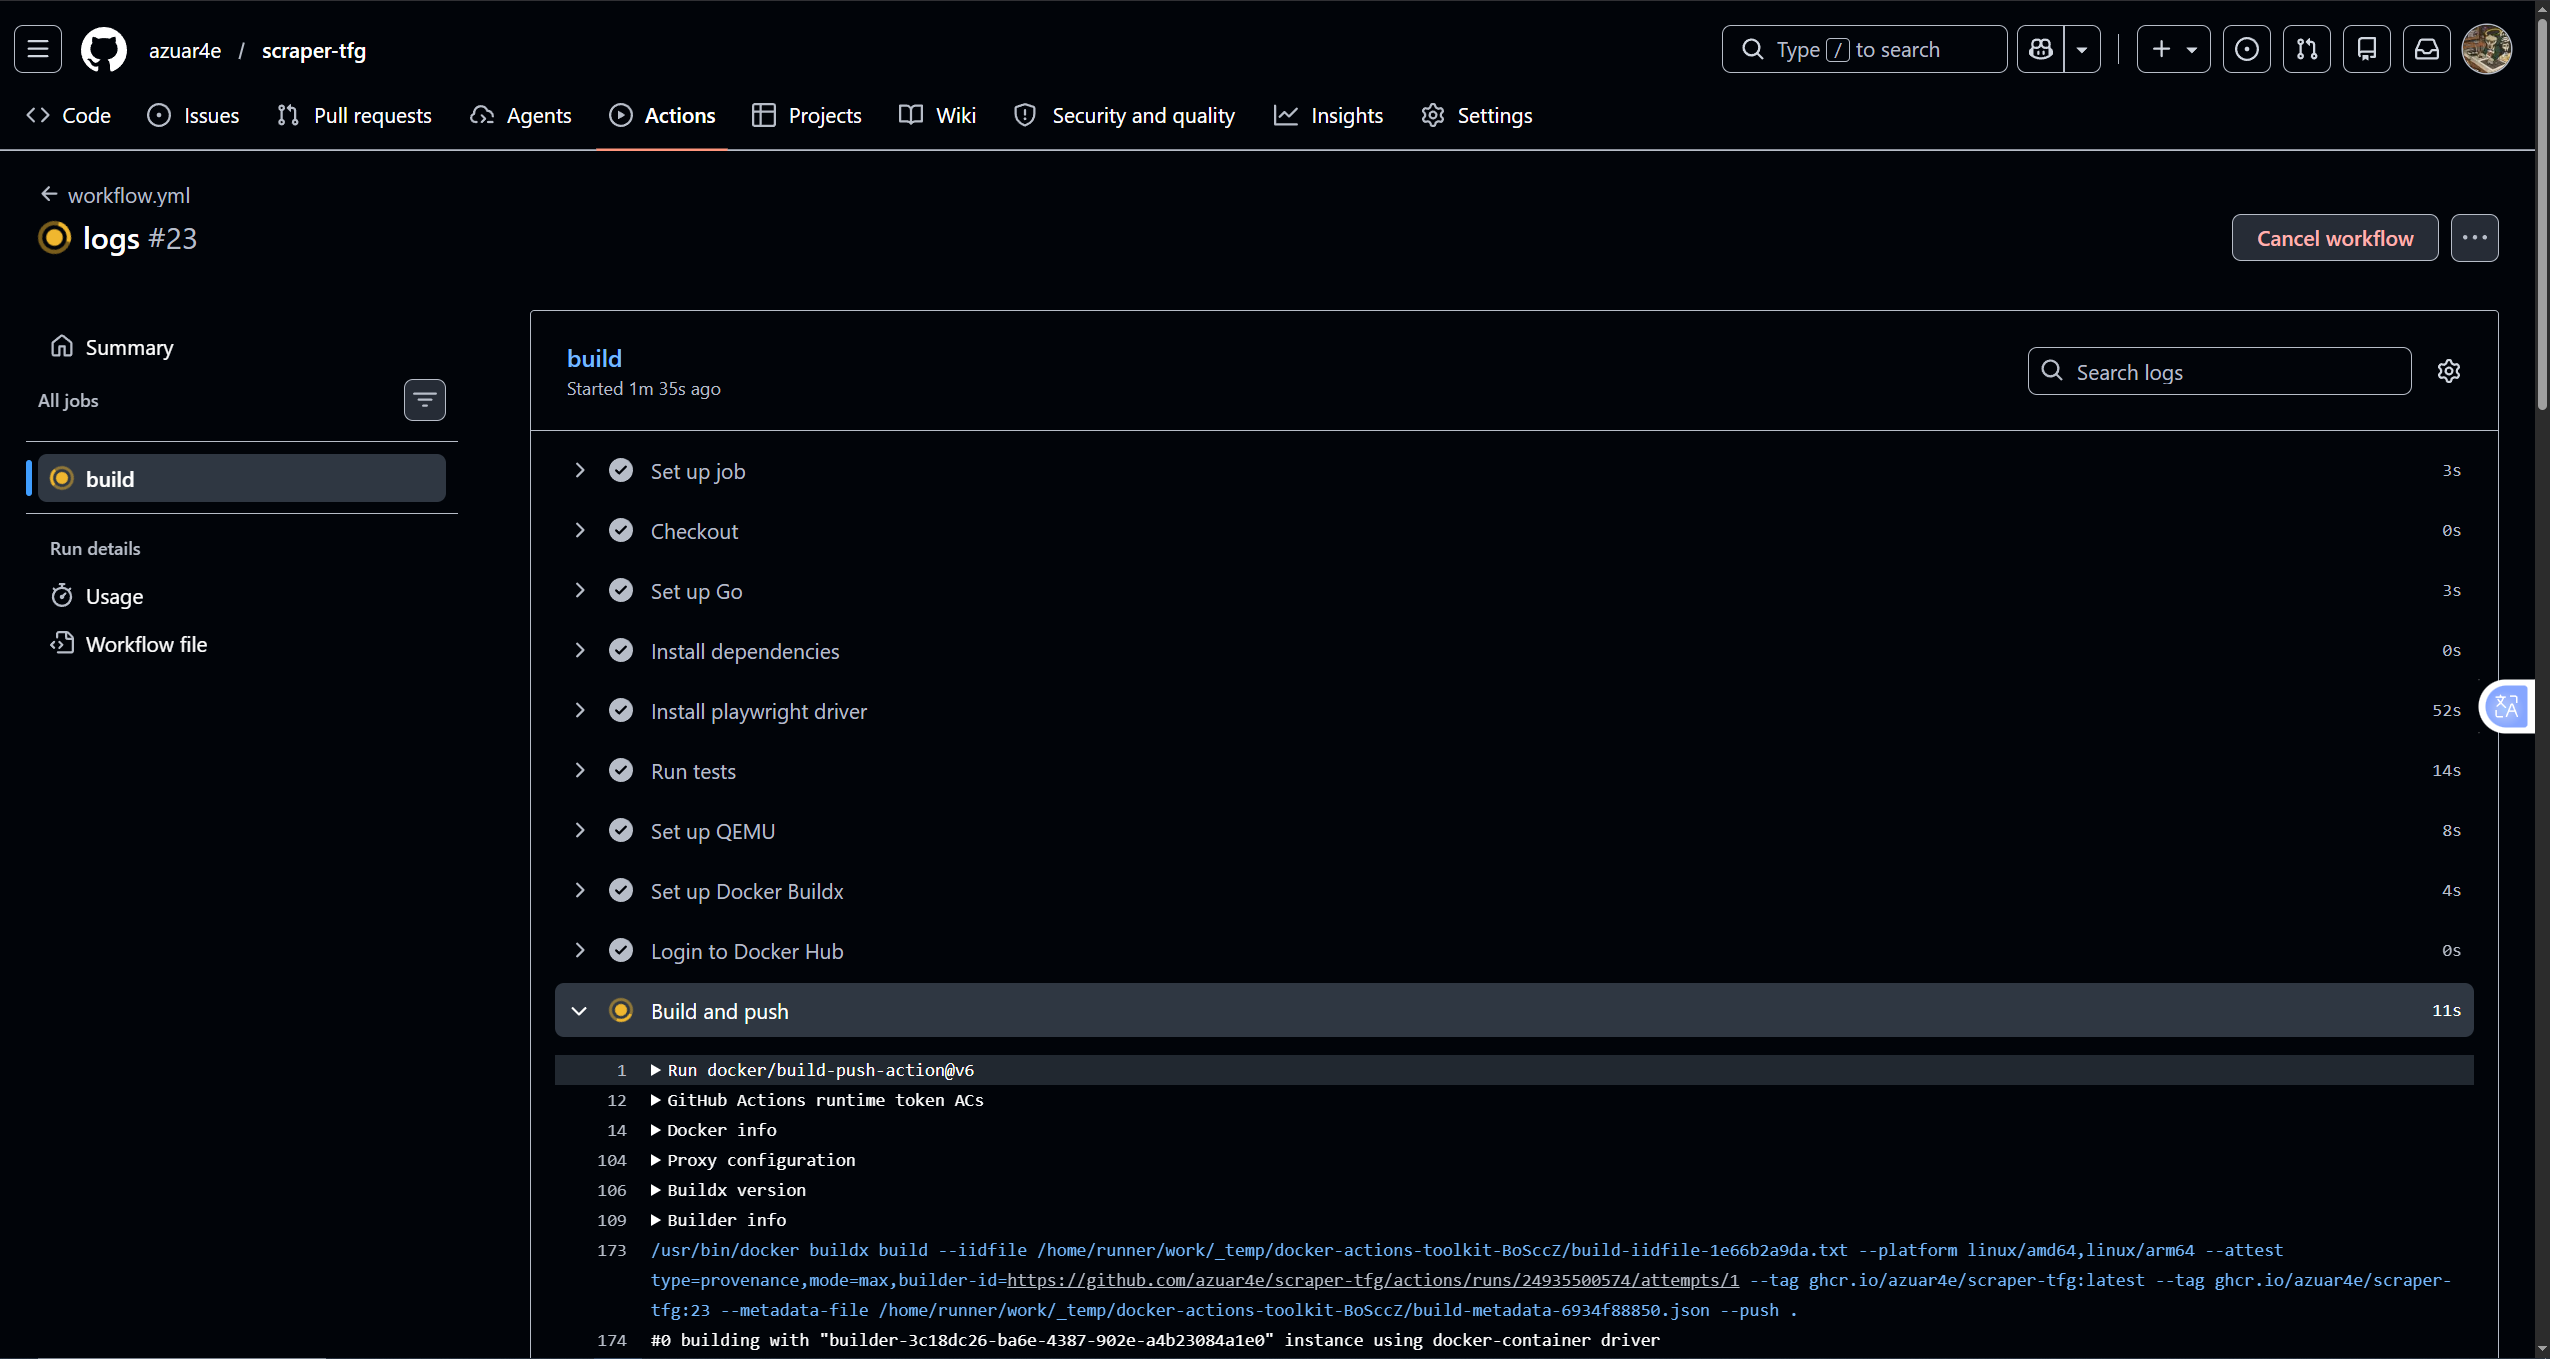Image resolution: width=2550 pixels, height=1359 pixels.
Task: Open the run options three-dot menu
Action: coord(2475,238)
